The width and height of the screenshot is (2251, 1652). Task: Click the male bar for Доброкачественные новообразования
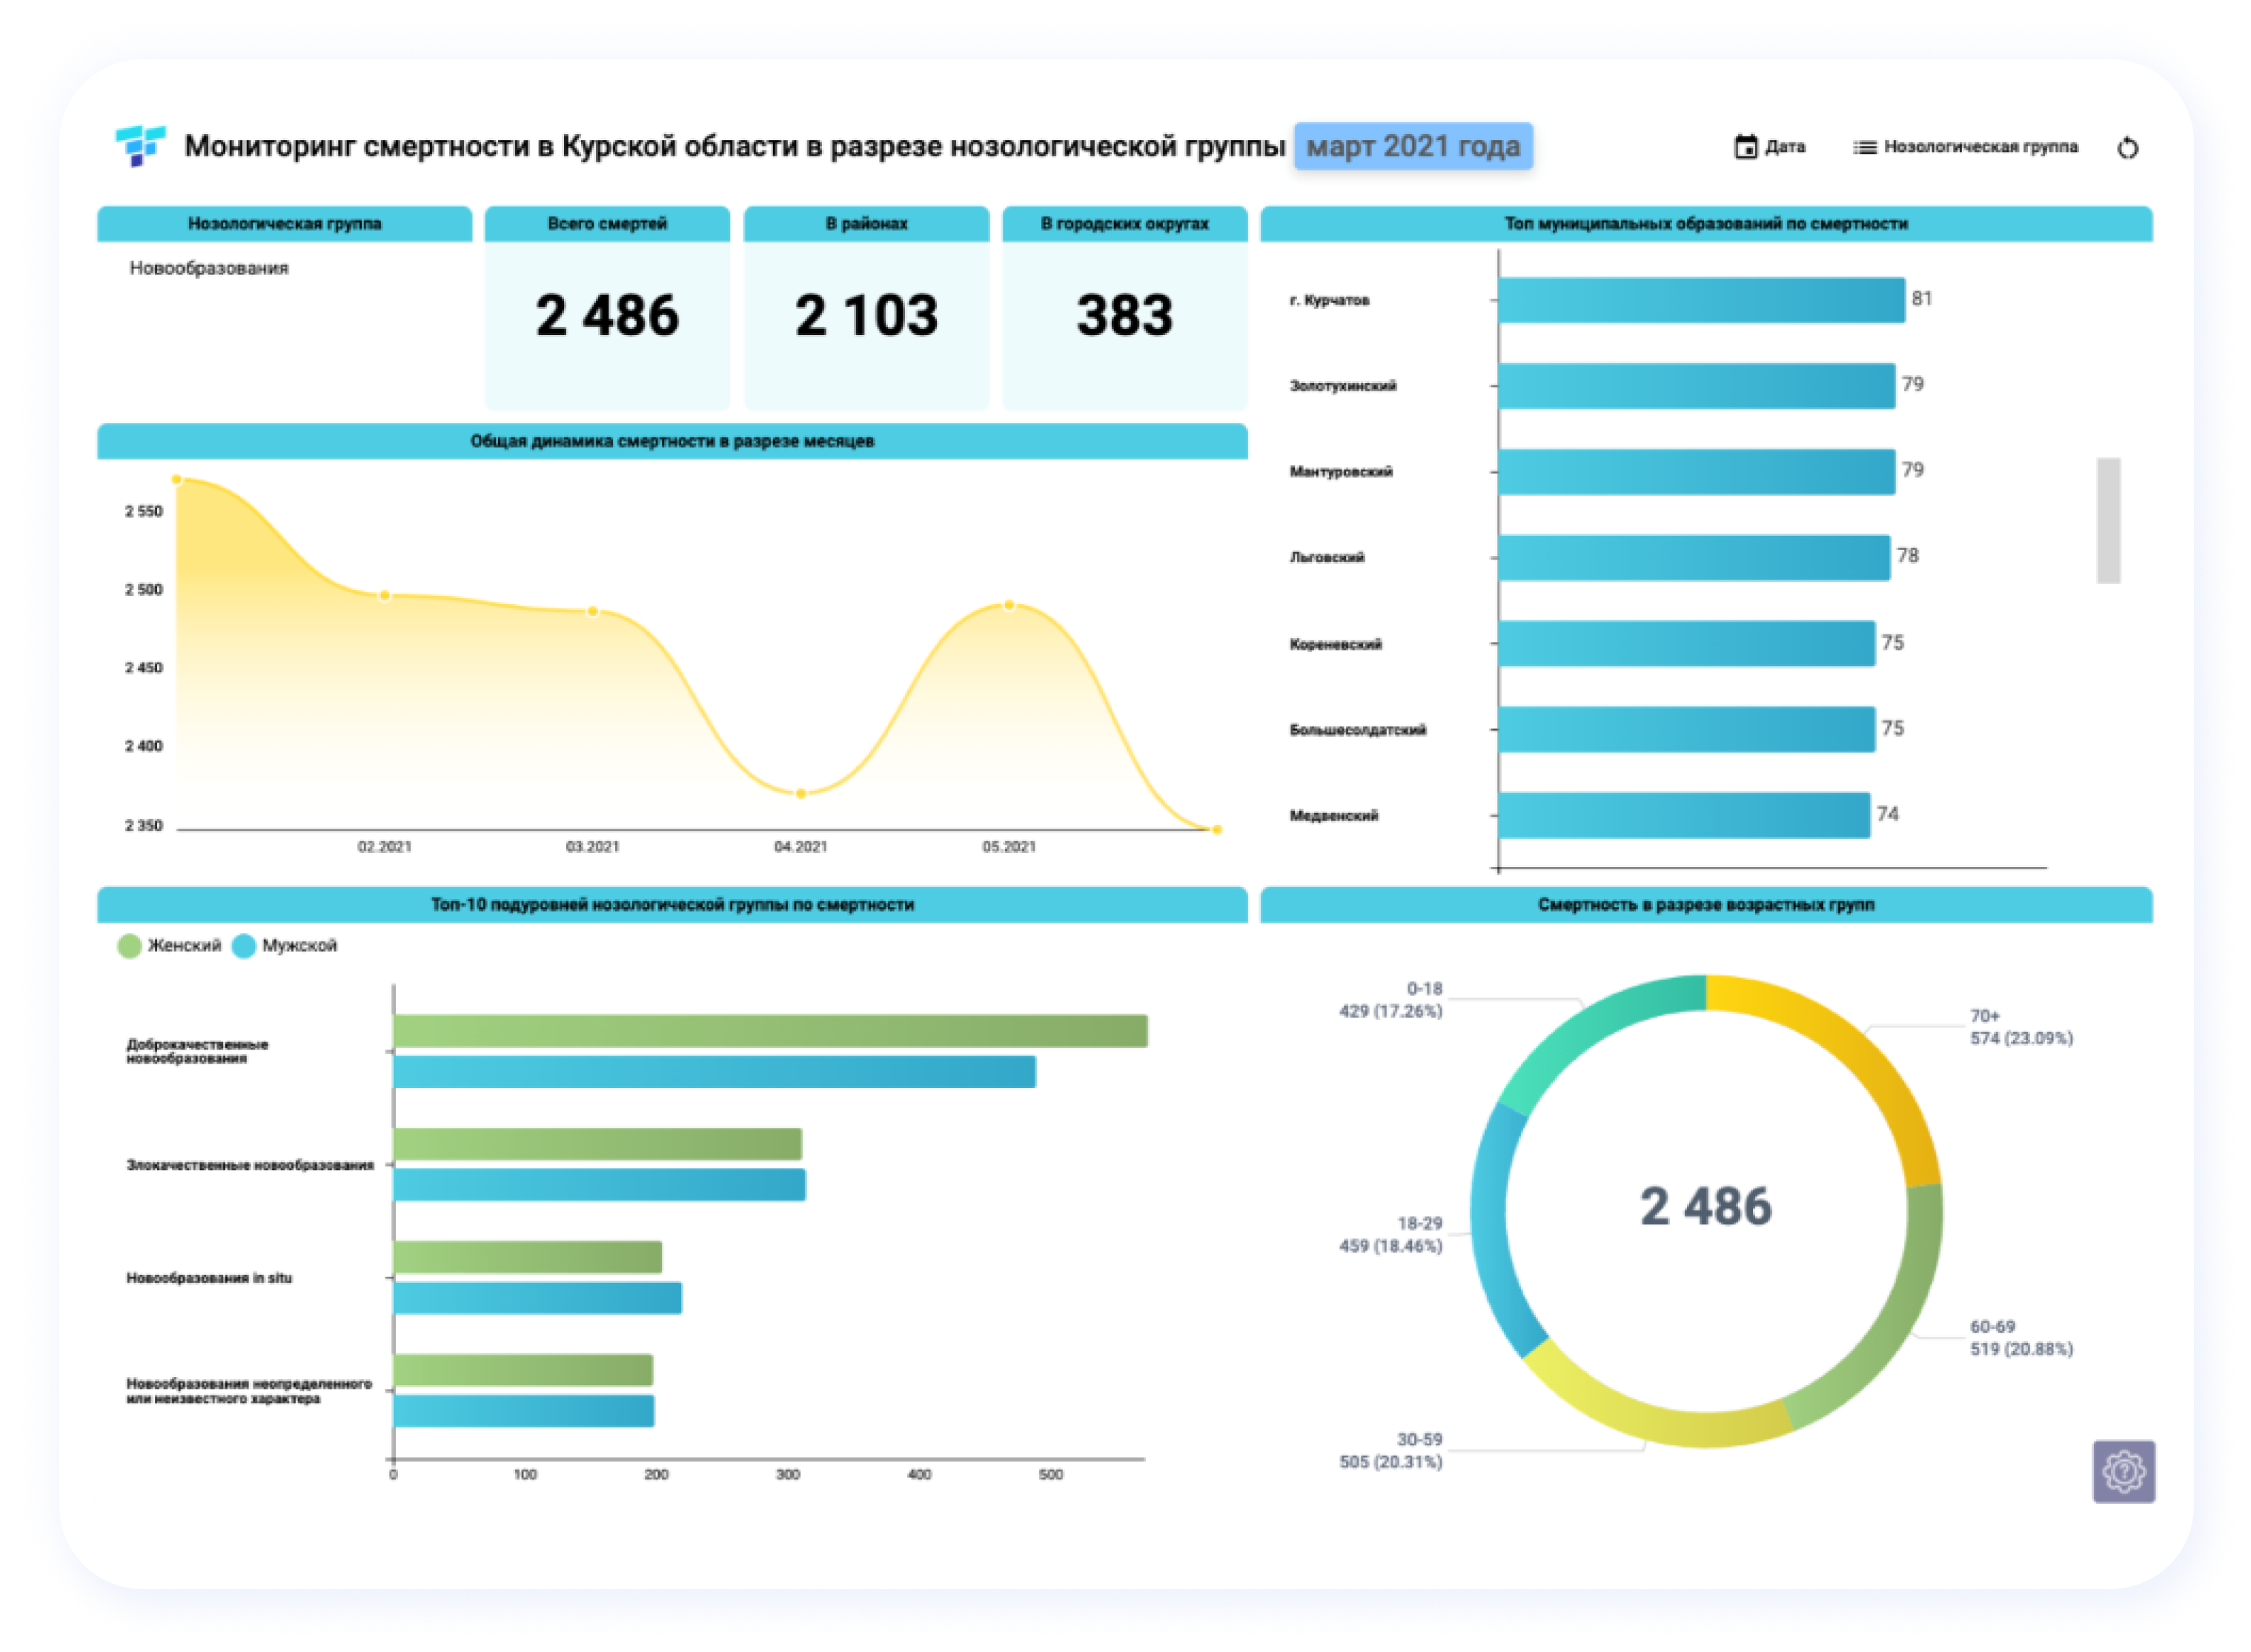pyautogui.click(x=714, y=1072)
